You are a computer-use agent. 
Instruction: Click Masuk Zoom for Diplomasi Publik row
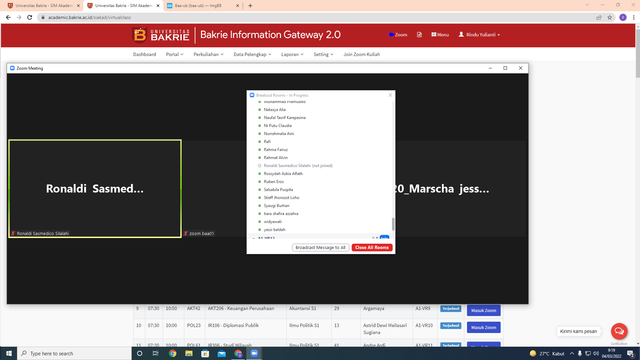point(484,327)
